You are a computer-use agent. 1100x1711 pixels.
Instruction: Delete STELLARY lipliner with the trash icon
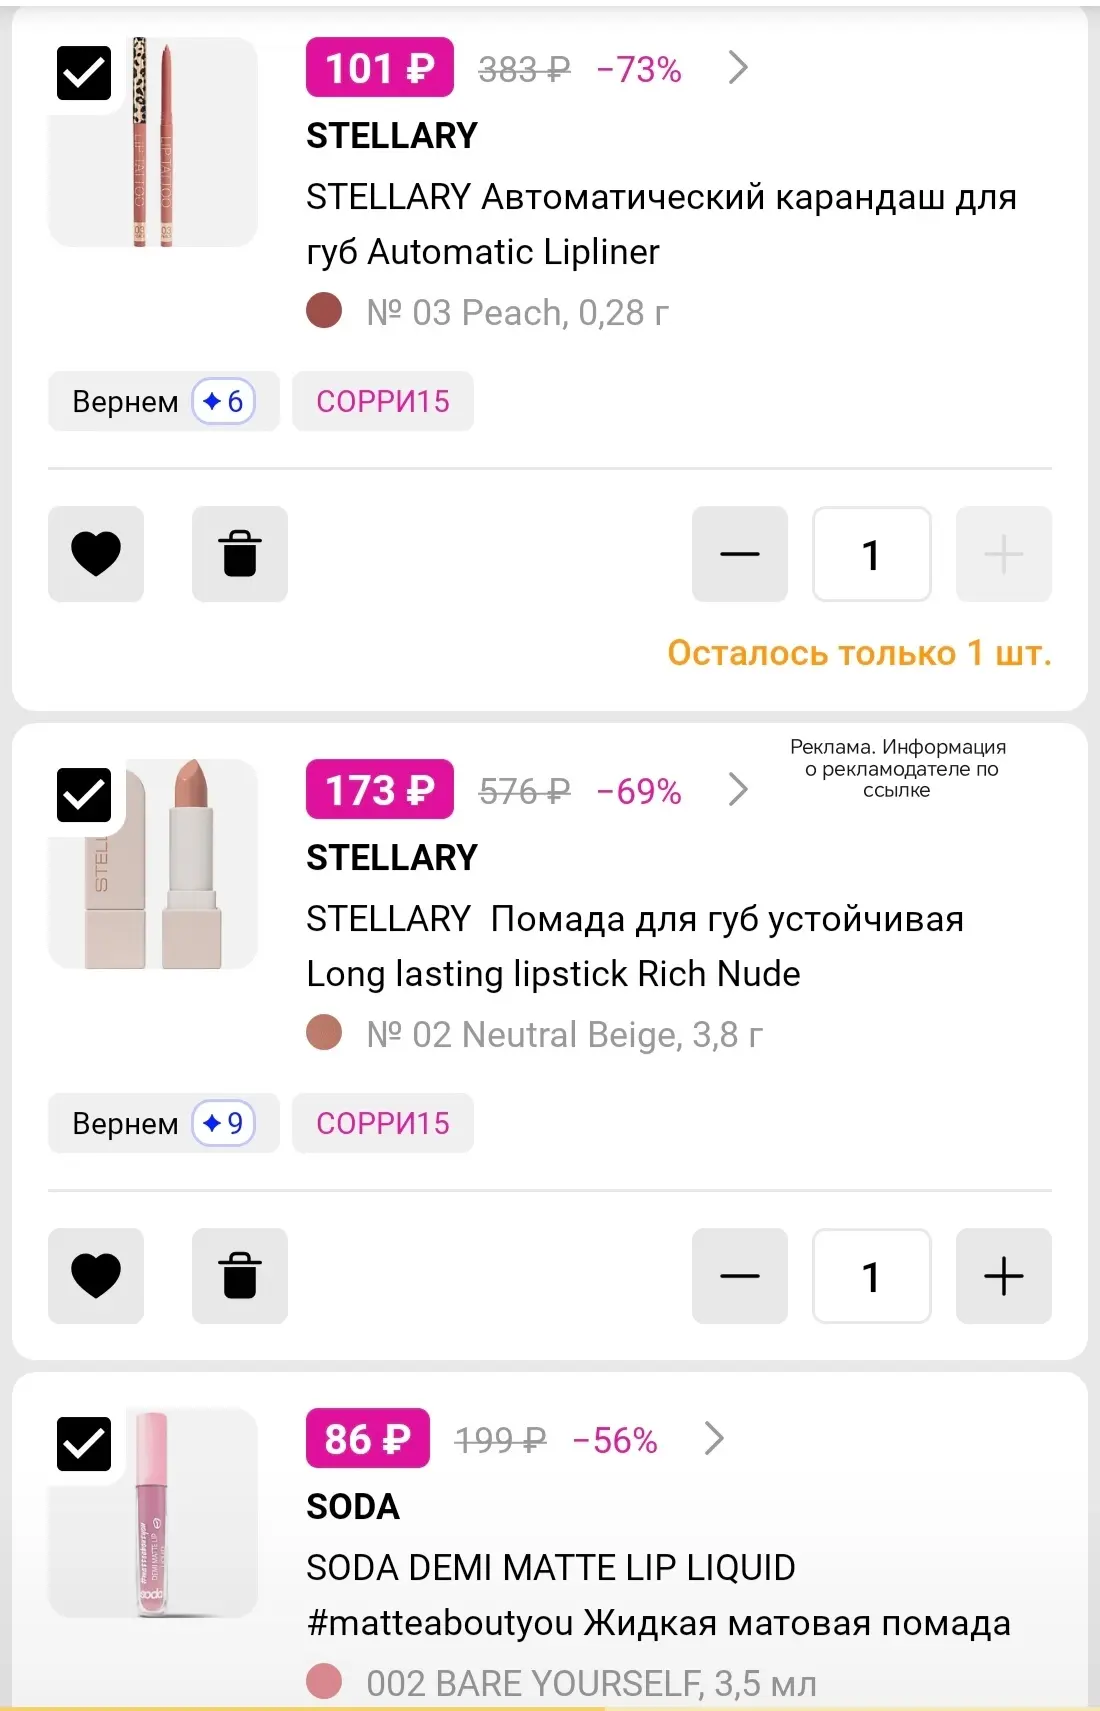tap(240, 554)
